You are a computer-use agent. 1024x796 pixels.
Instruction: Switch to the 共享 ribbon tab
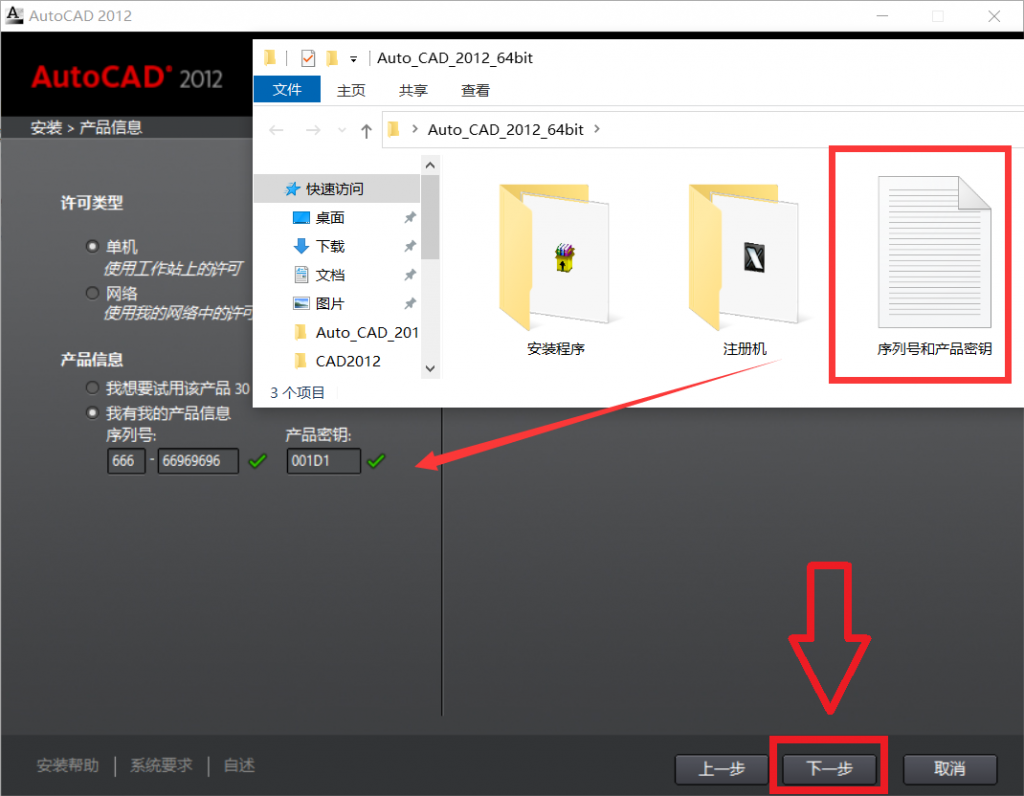[413, 90]
